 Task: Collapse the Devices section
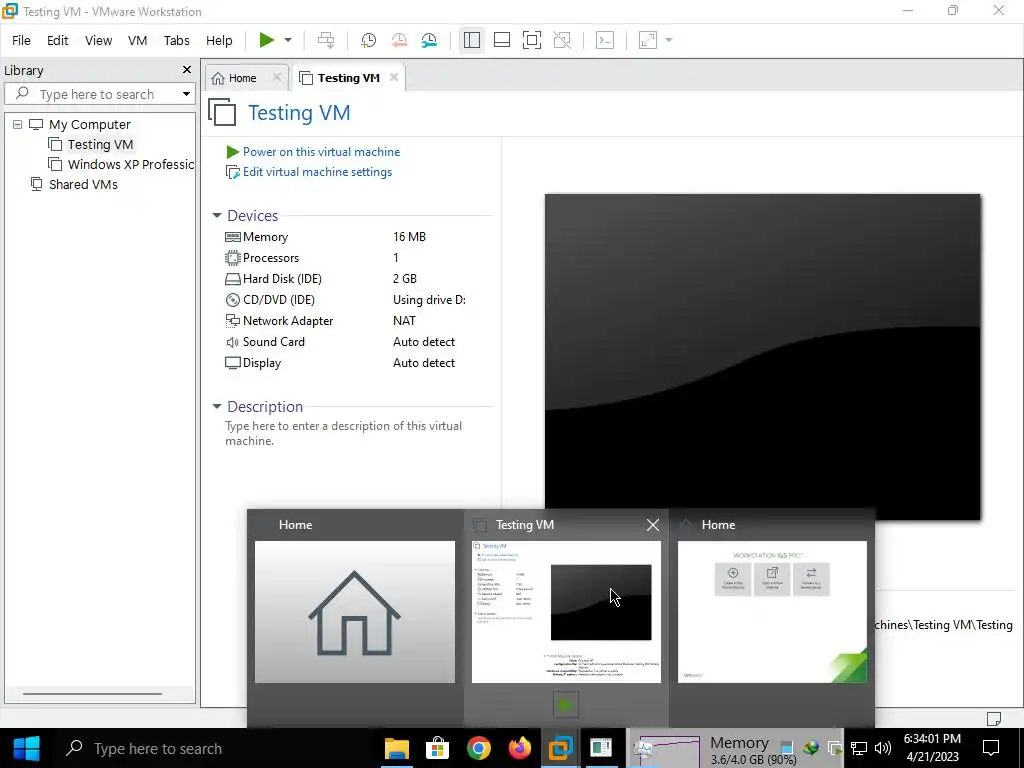[x=217, y=216]
